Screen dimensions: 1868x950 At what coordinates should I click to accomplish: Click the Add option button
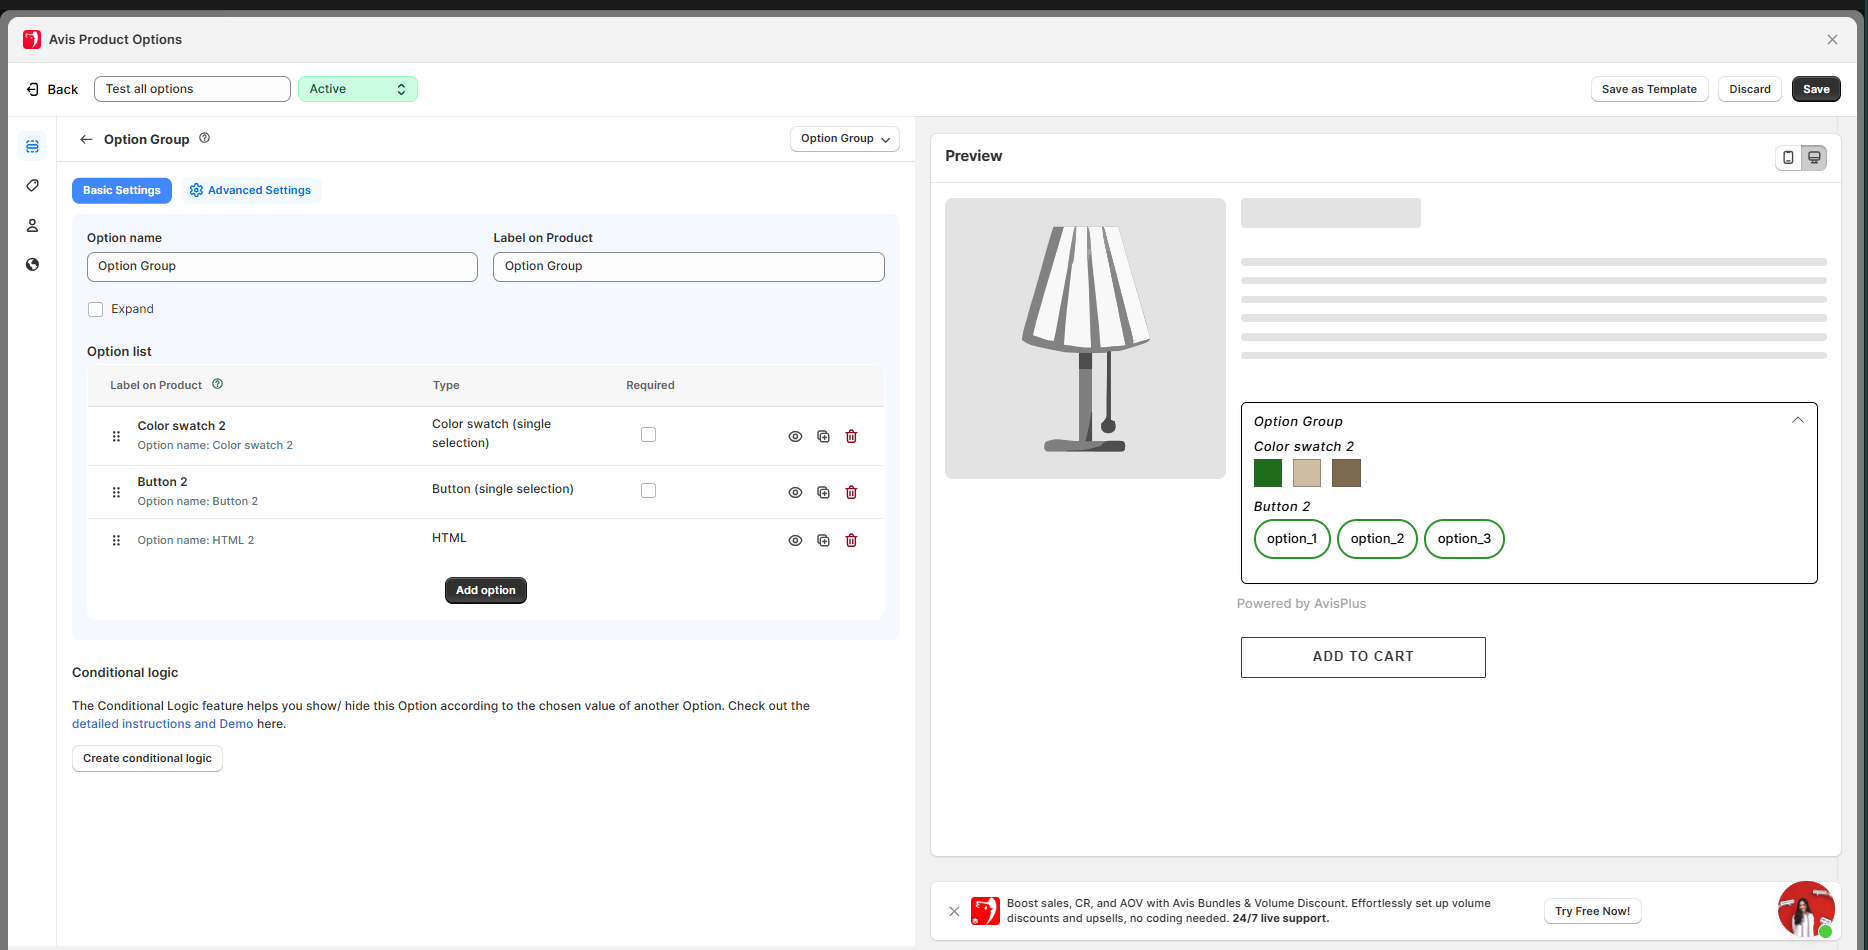click(485, 590)
